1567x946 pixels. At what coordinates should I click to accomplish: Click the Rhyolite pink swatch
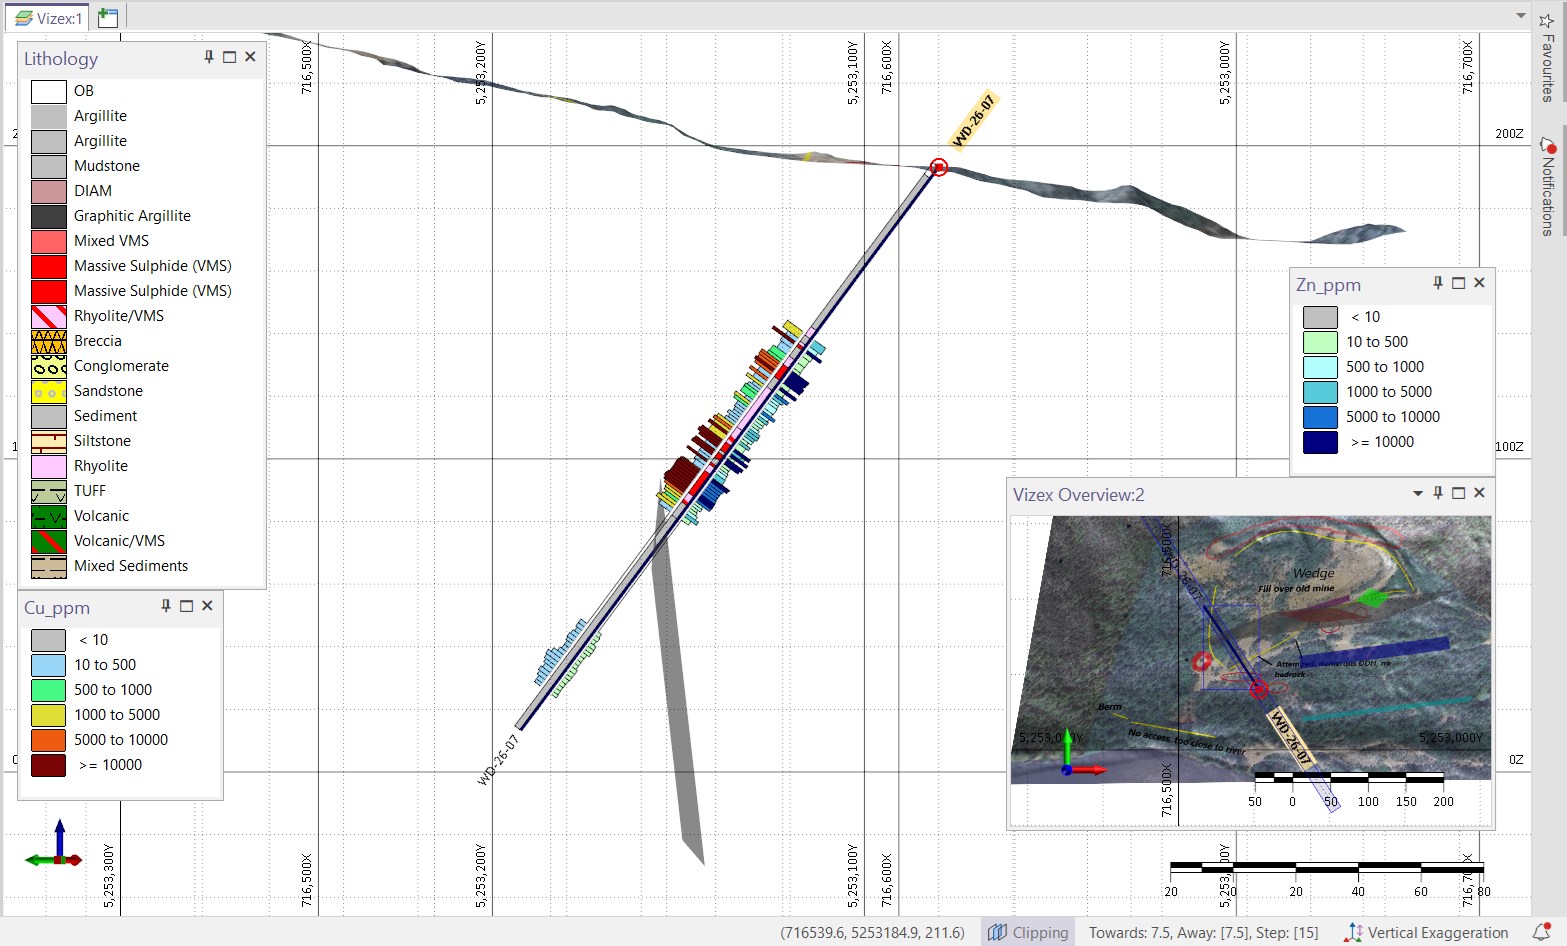click(x=49, y=466)
